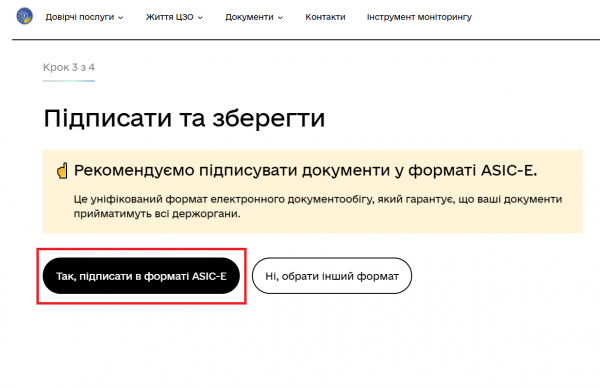
Task: Click Так, підписати в форматі ASIC-E button
Action: pyautogui.click(x=141, y=276)
